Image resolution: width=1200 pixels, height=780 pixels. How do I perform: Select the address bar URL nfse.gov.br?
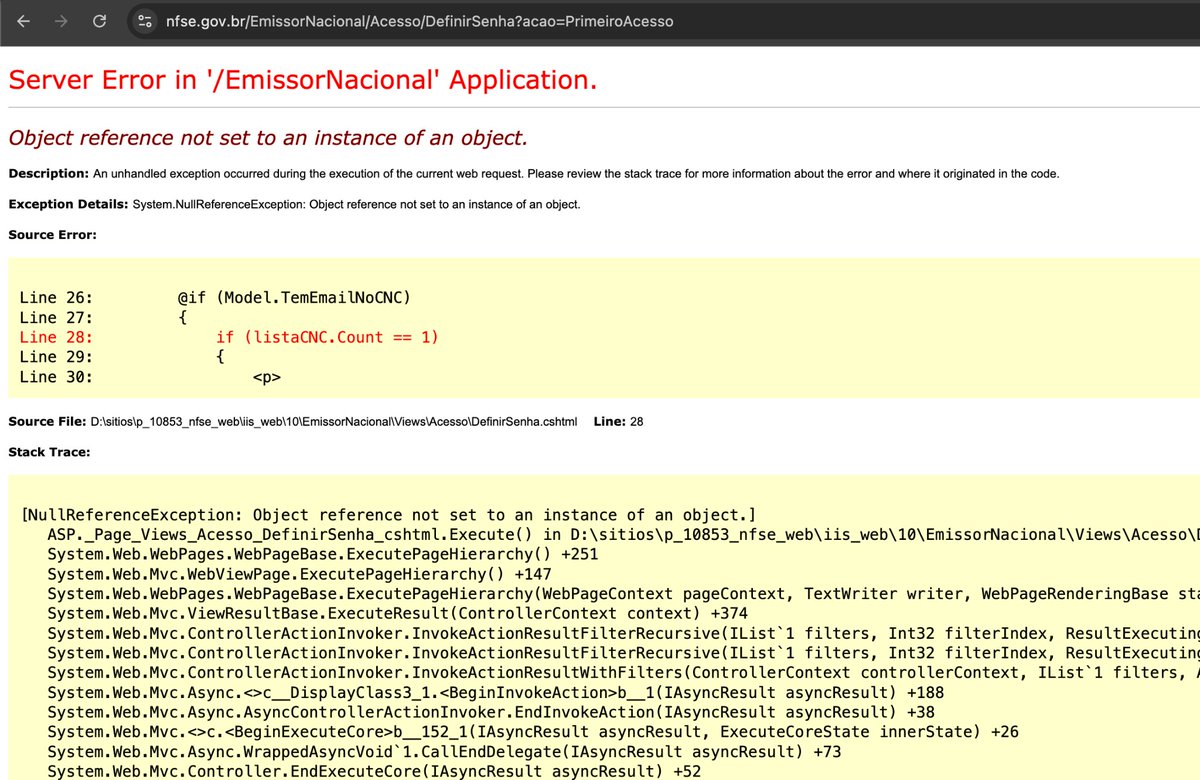pos(419,21)
